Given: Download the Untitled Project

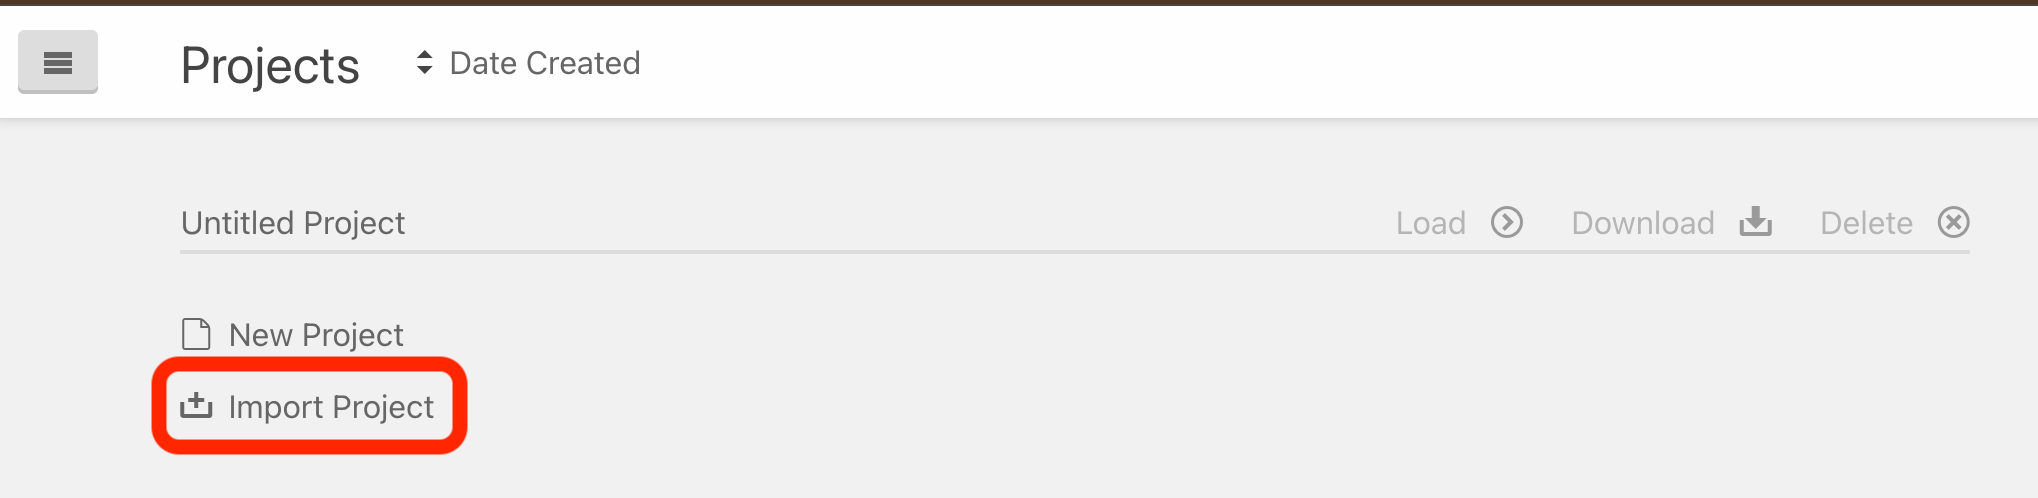Looking at the screenshot, I should pyautogui.click(x=1672, y=222).
